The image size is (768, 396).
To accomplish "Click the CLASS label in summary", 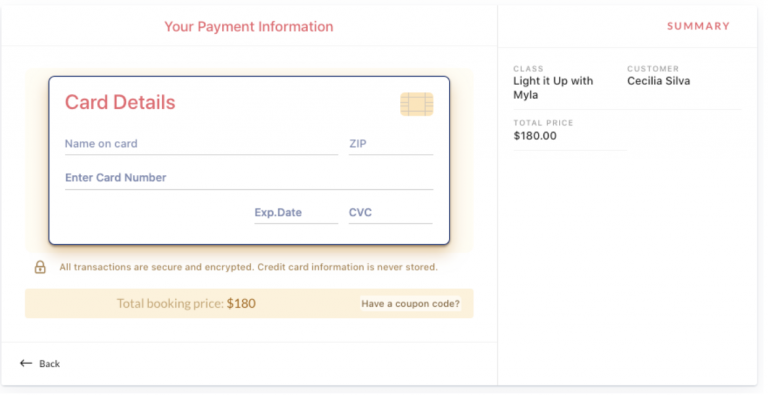I will pyautogui.click(x=528, y=69).
